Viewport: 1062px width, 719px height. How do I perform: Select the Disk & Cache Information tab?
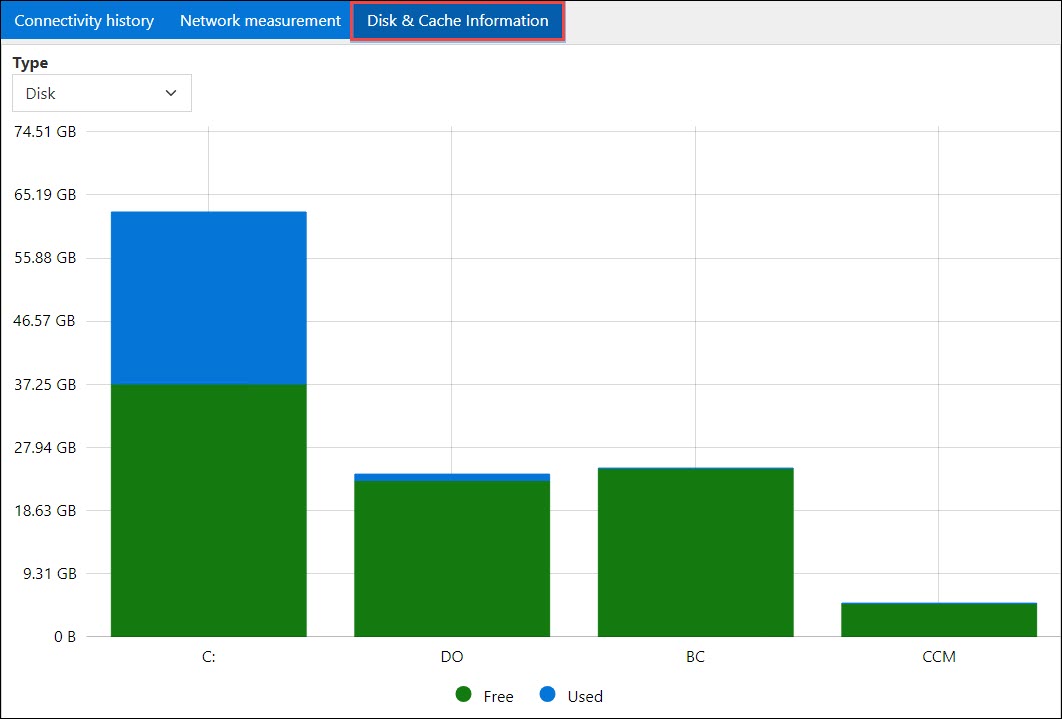(x=457, y=21)
